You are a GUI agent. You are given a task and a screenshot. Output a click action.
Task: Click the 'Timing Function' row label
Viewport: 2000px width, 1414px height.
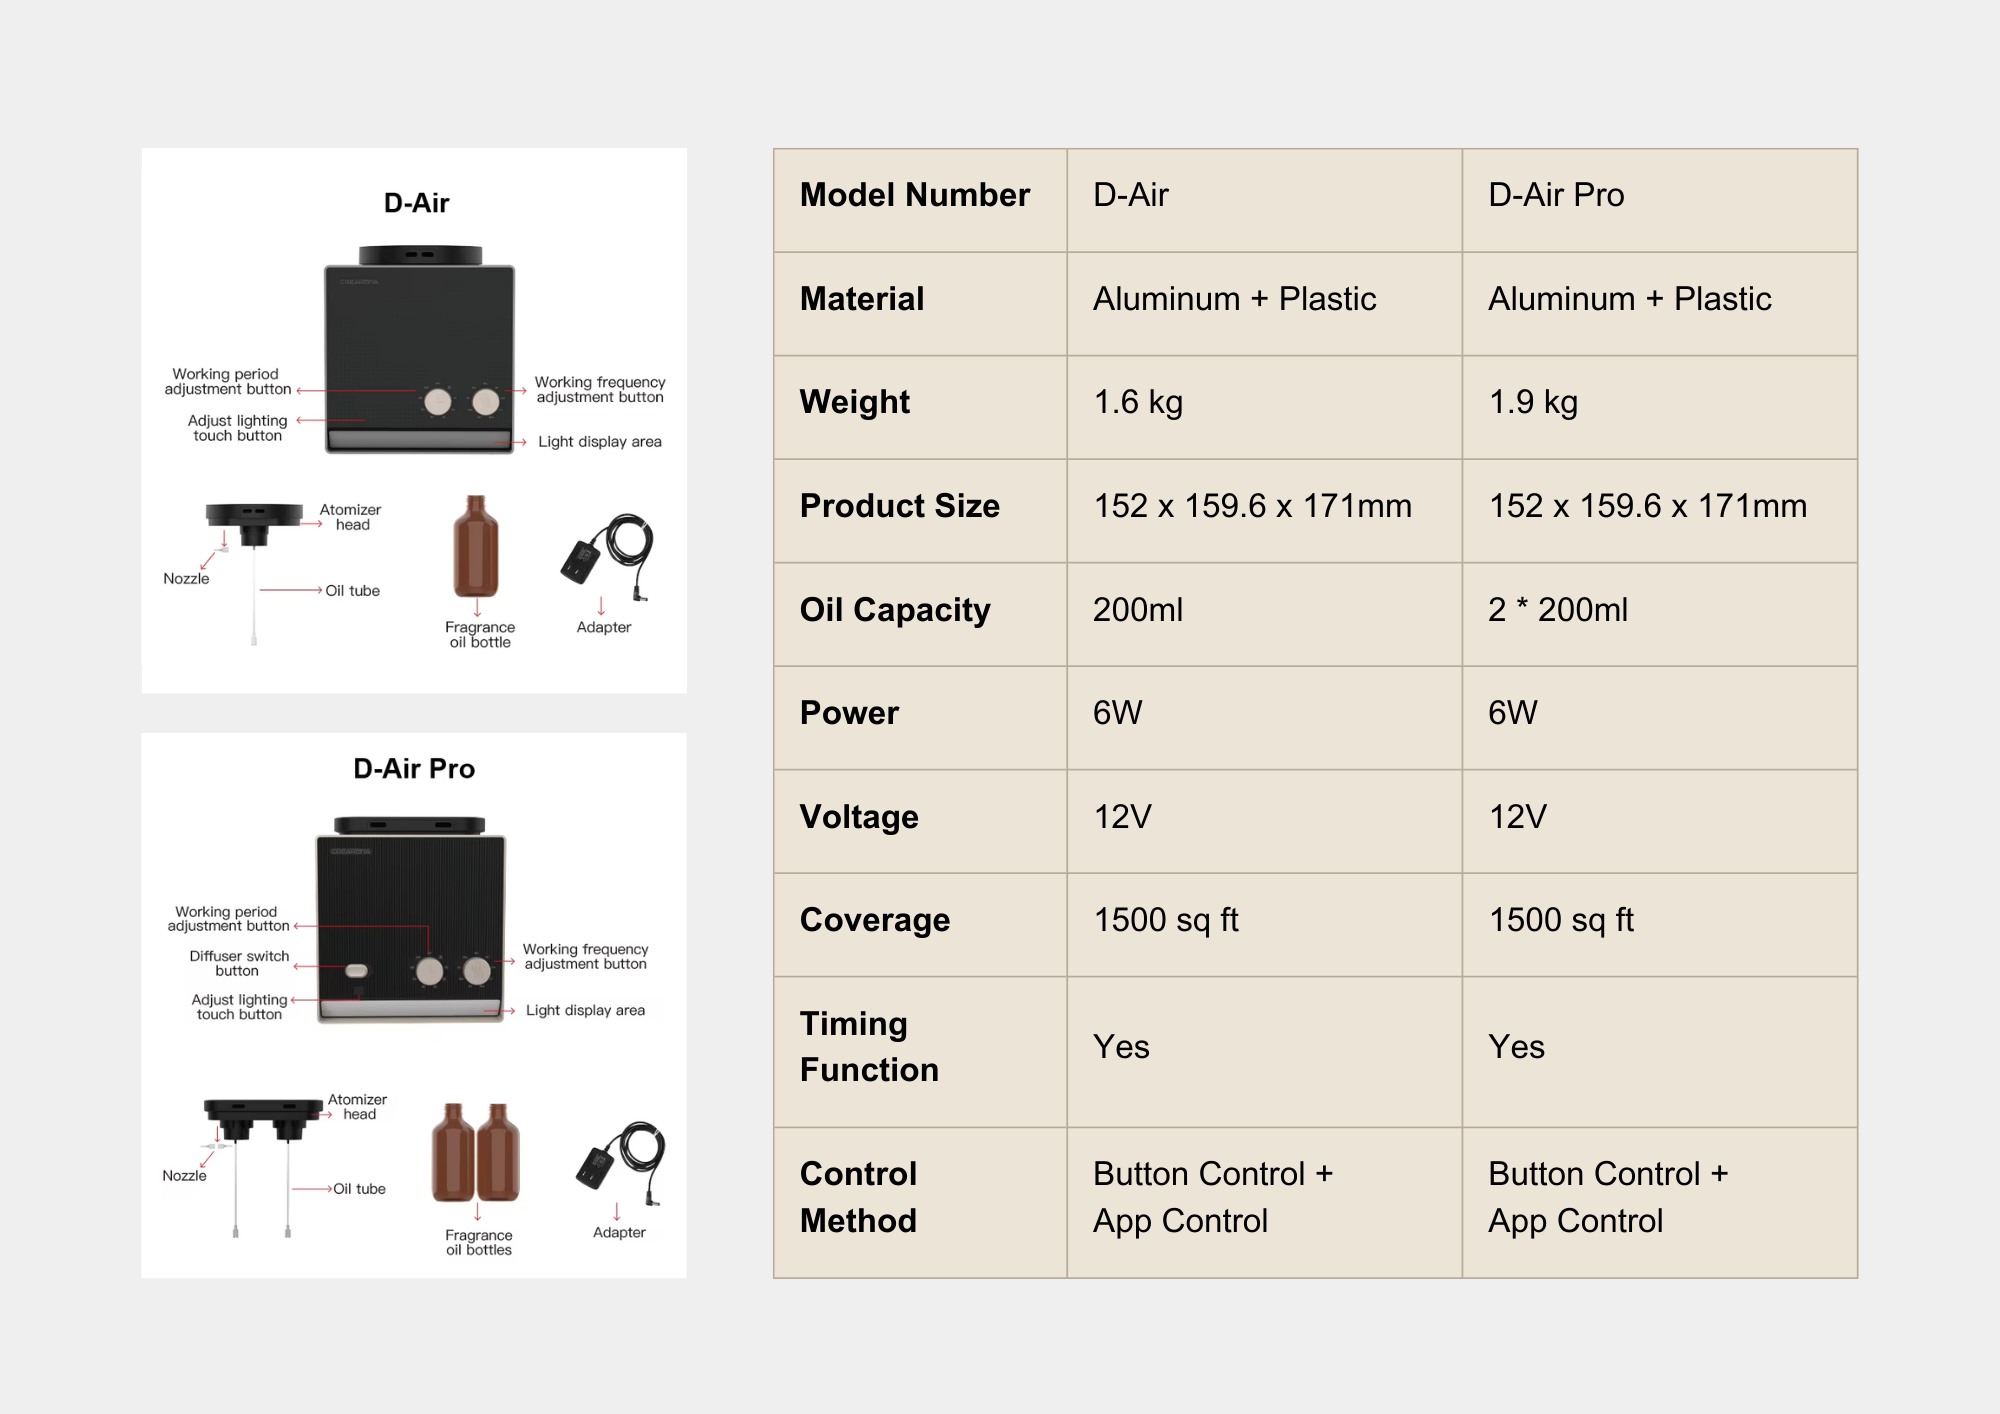click(869, 1046)
